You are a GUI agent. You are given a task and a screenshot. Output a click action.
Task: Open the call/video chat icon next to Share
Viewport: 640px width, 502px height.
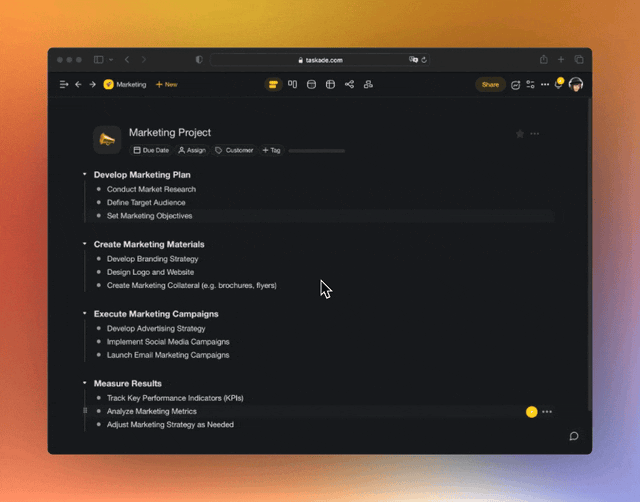(516, 85)
